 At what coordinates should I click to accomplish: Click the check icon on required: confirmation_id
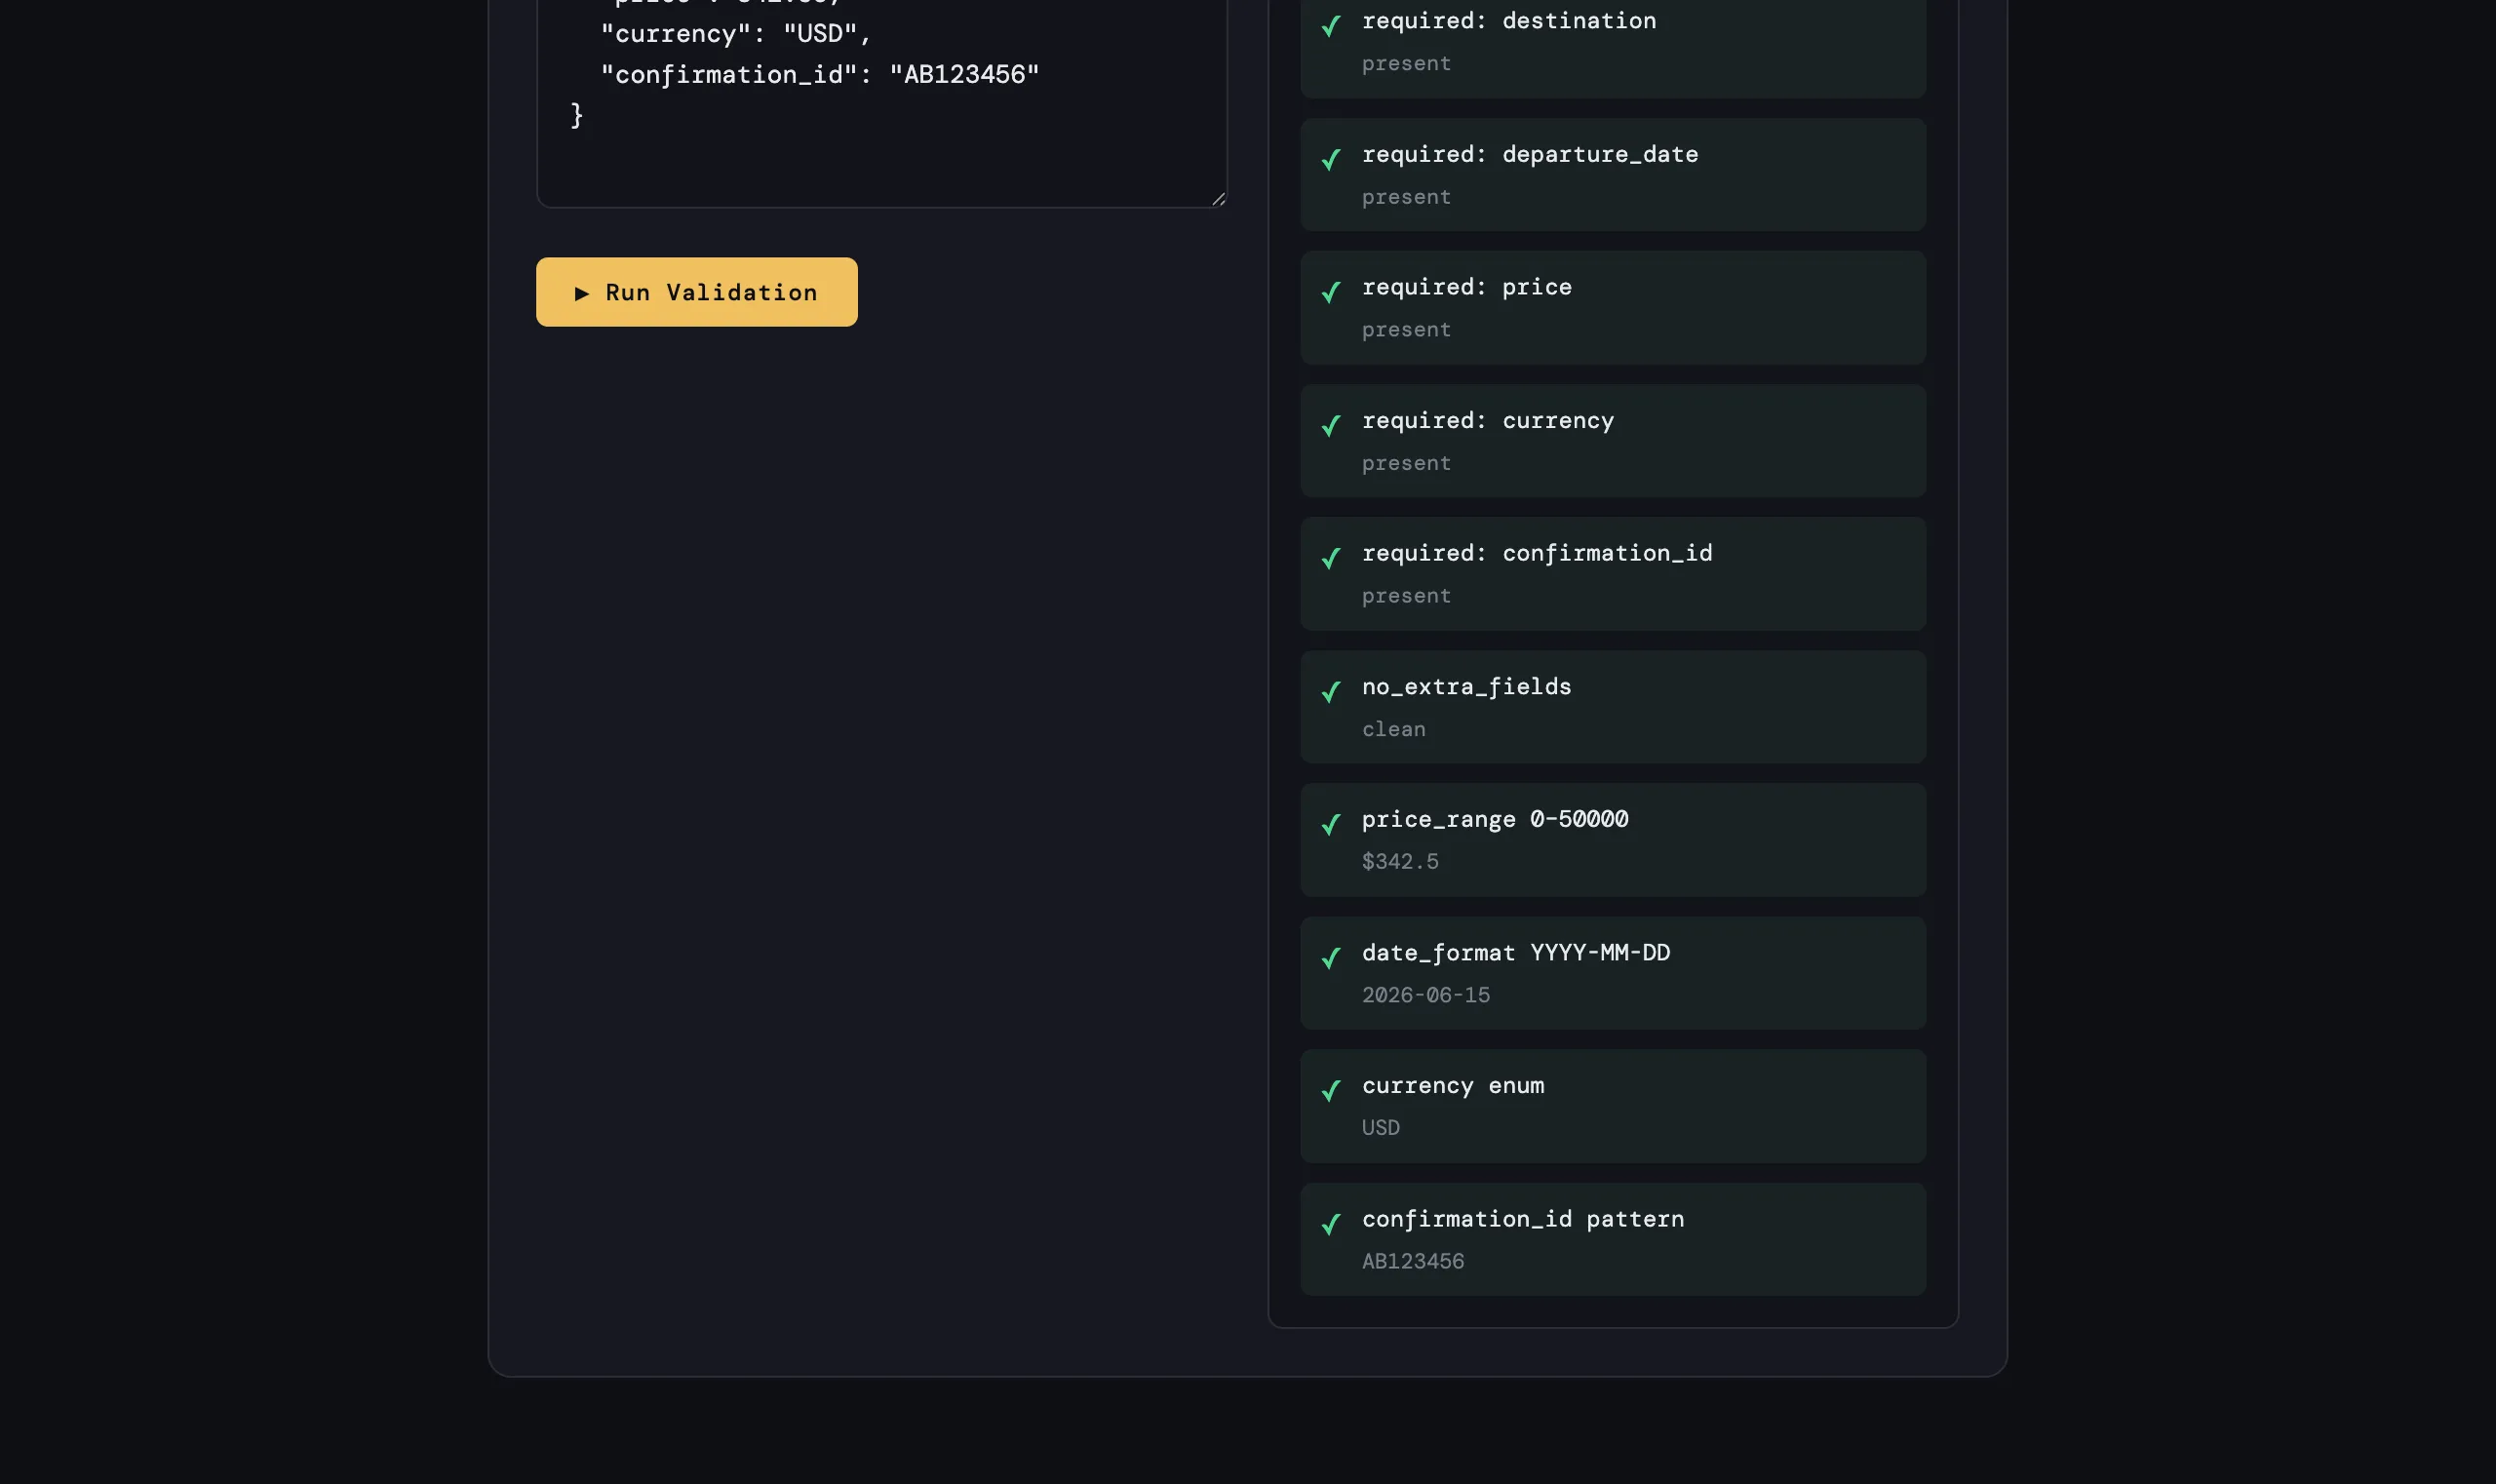pos(1331,558)
